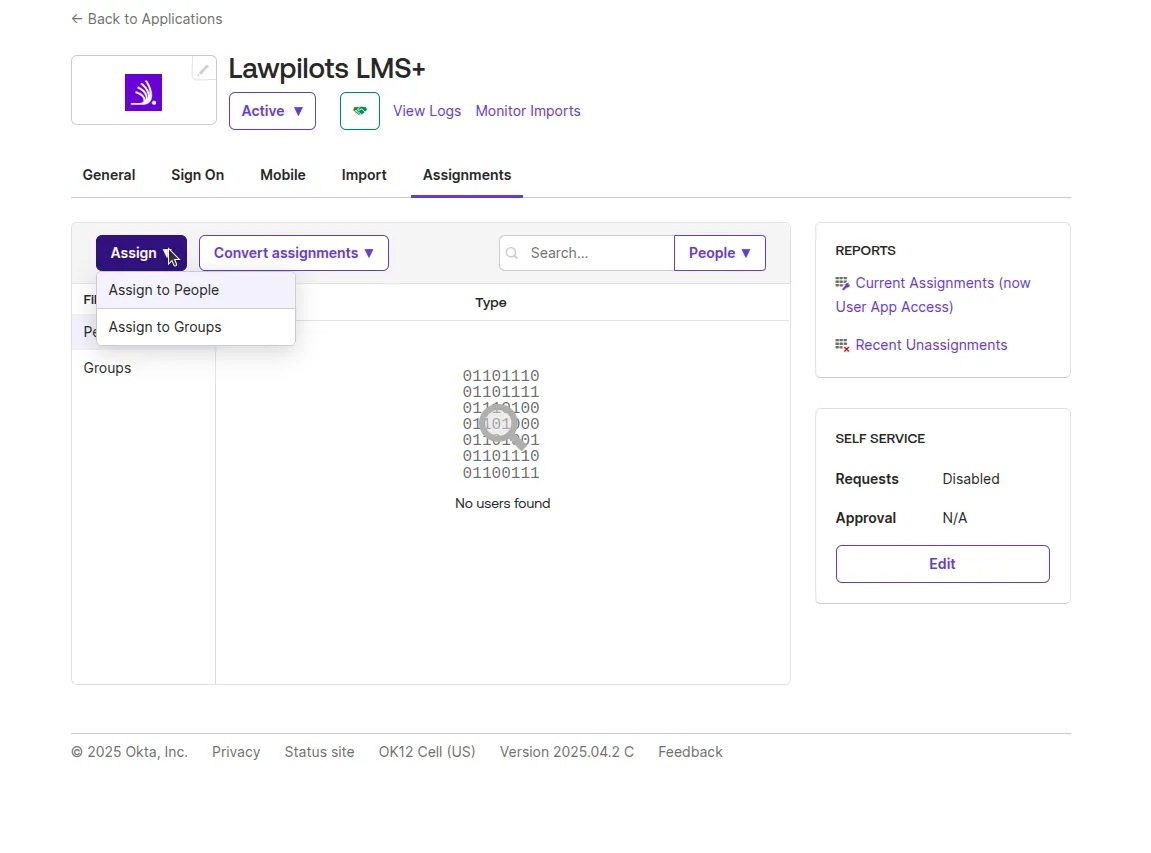The height and width of the screenshot is (853, 1151).
Task: Click the No users found magnifier graphic
Action: point(502,426)
